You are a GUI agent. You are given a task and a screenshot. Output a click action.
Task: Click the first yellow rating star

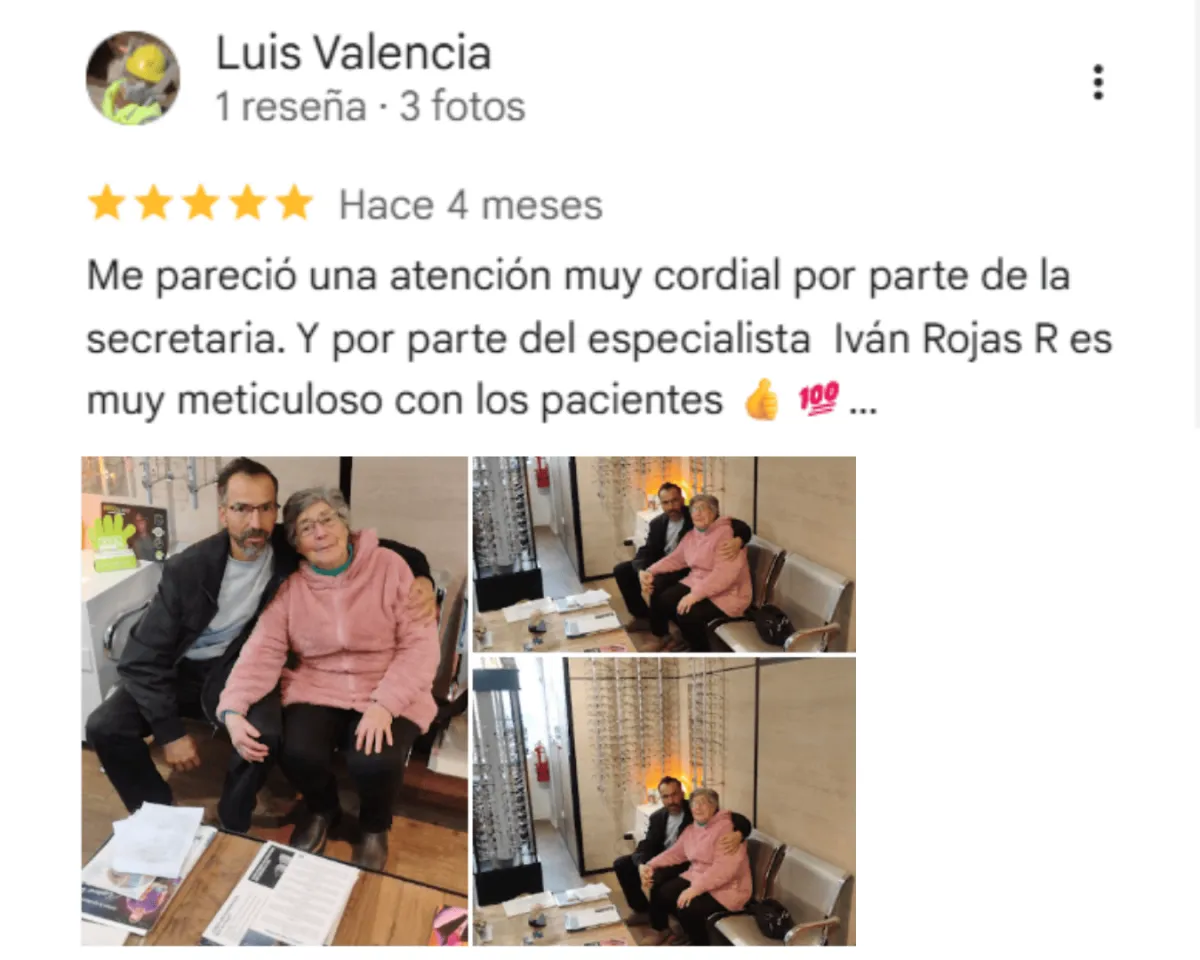tap(106, 203)
